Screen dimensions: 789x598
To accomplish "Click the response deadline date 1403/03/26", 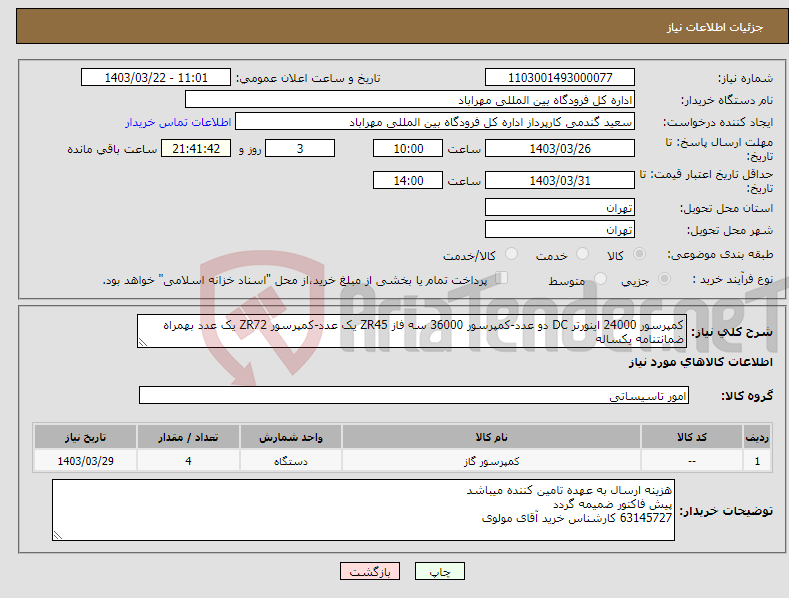I will click(x=560, y=148).
